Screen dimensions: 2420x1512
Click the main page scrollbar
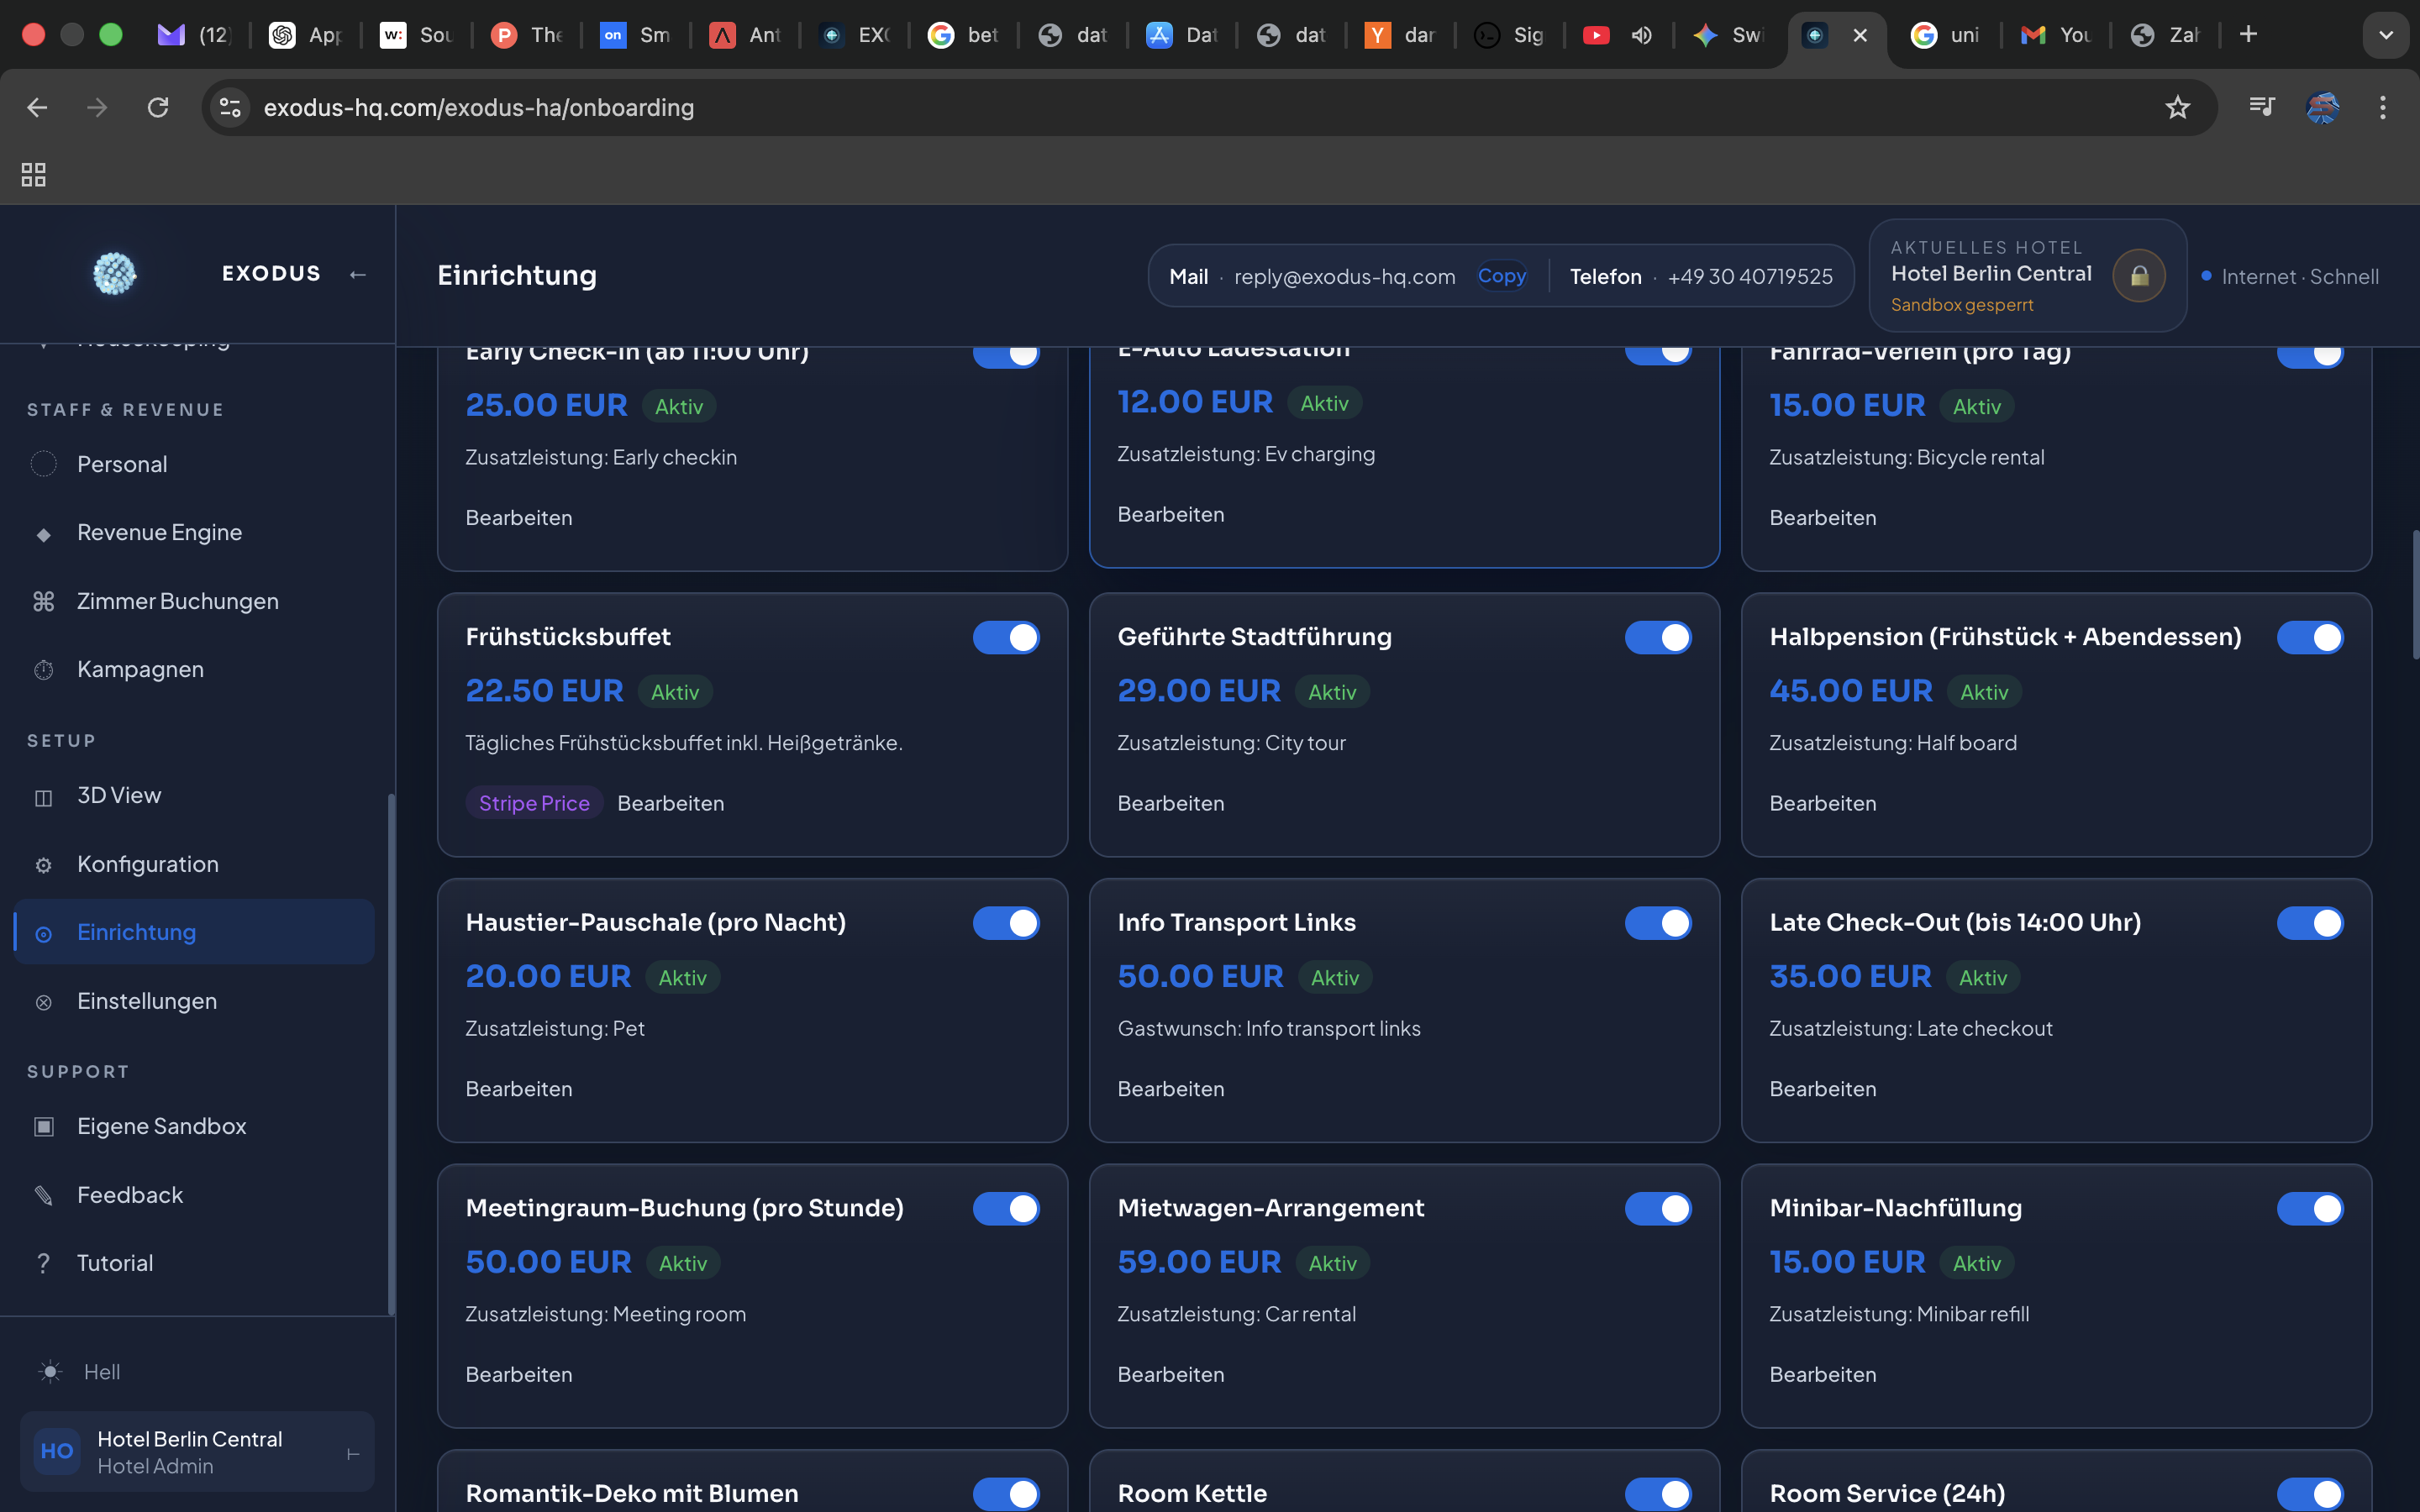pyautogui.click(x=2415, y=594)
